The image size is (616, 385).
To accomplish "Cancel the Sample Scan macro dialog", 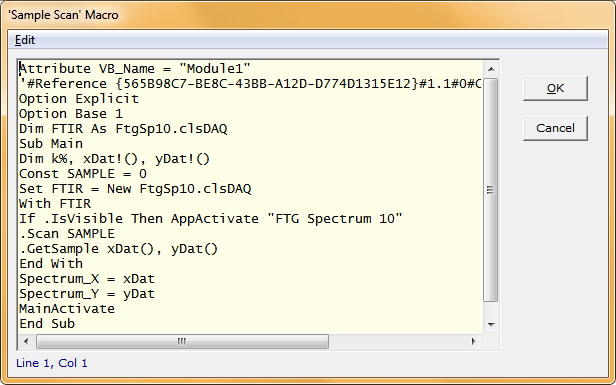I will click(555, 128).
